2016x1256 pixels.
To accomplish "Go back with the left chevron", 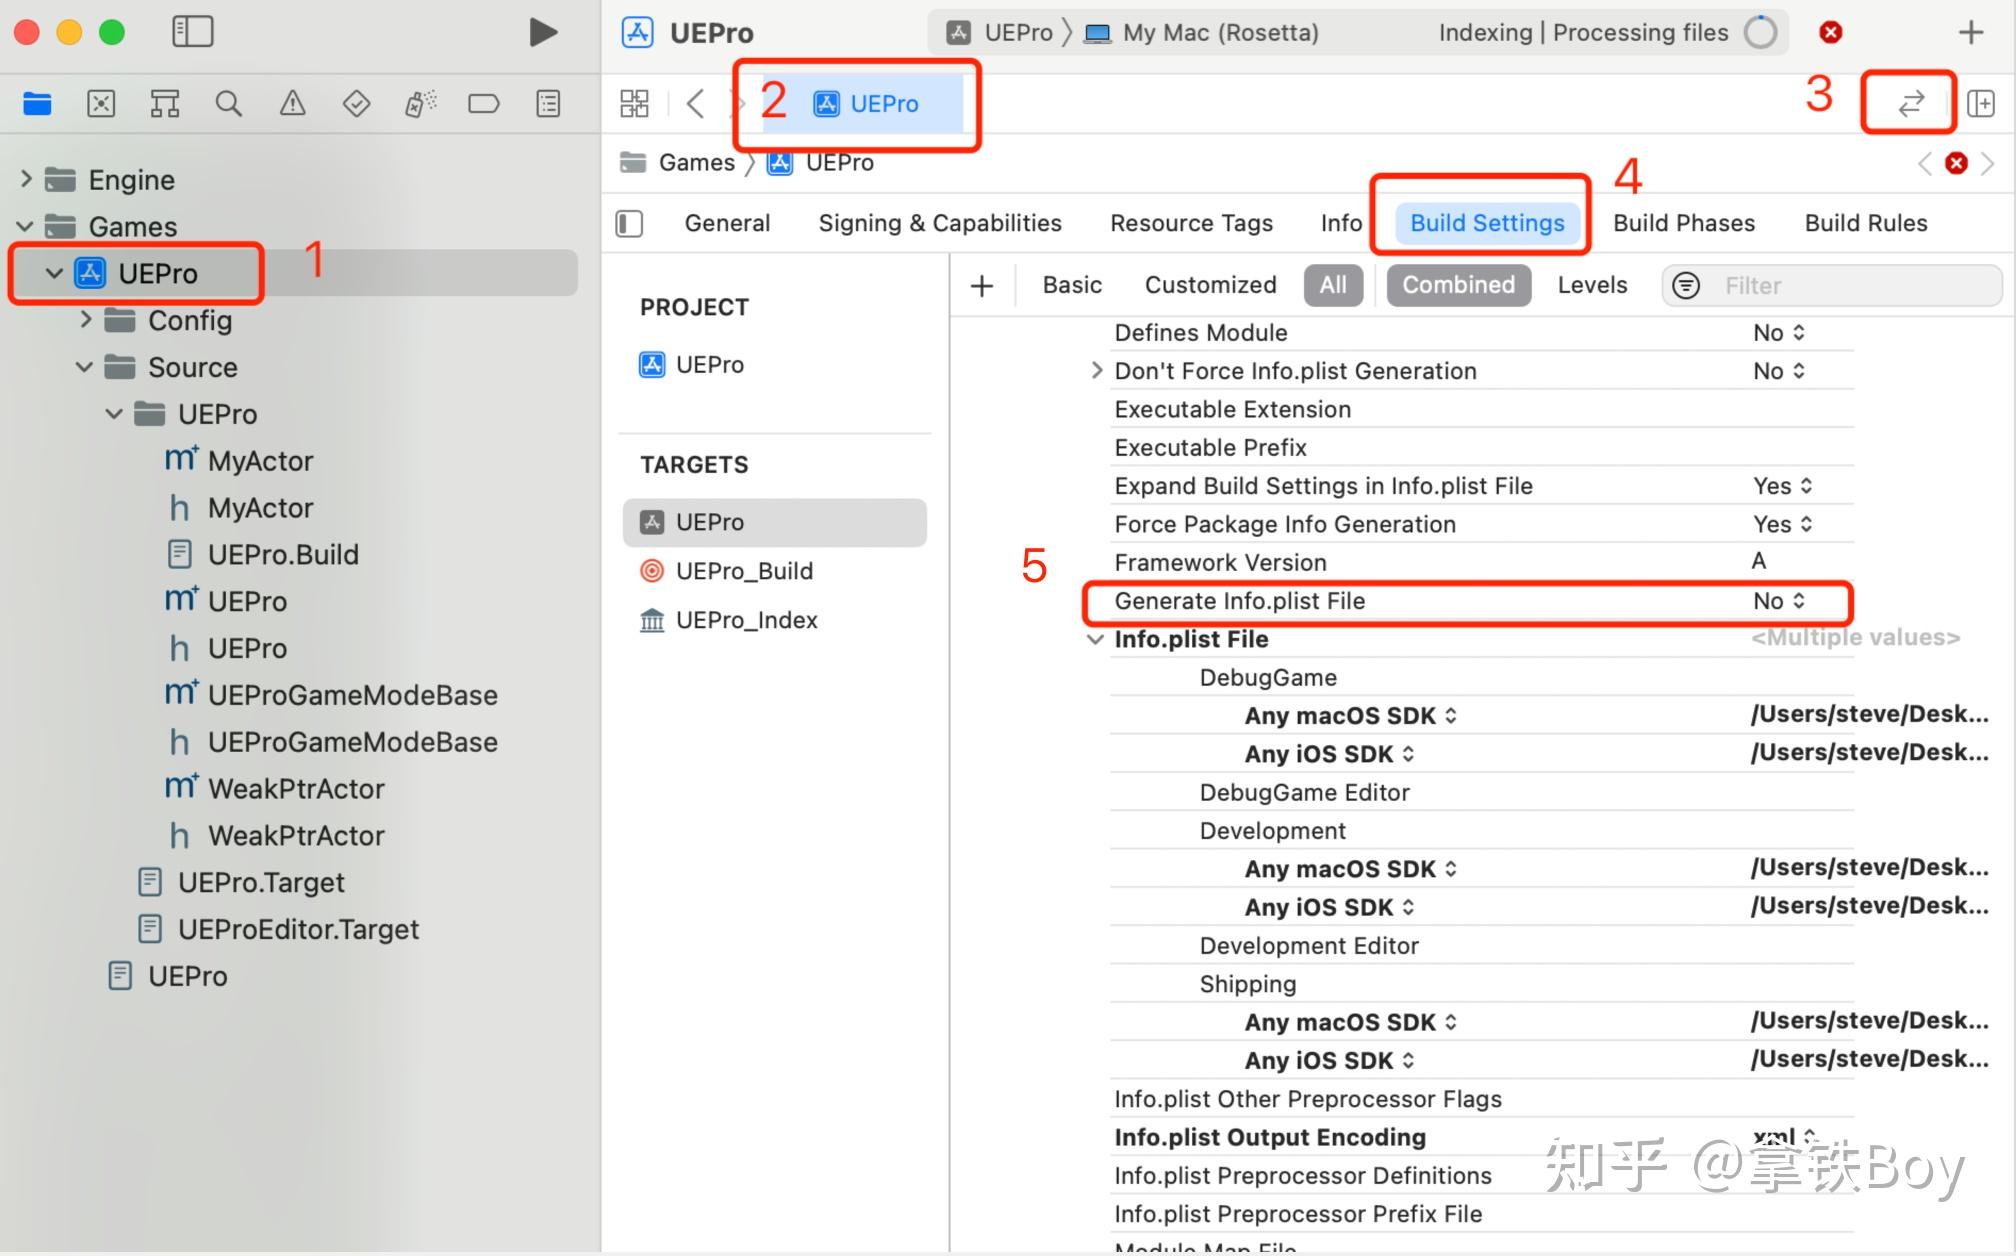I will [696, 103].
